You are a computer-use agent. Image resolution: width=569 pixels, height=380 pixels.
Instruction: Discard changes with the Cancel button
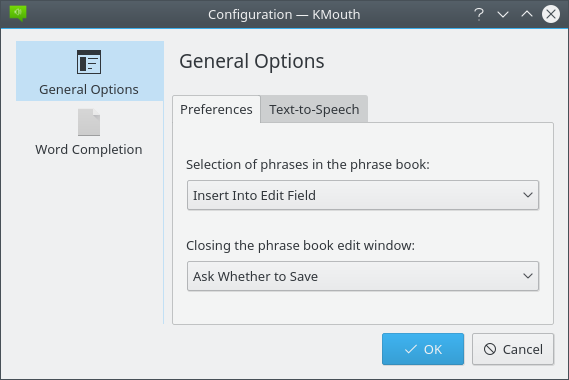click(513, 349)
